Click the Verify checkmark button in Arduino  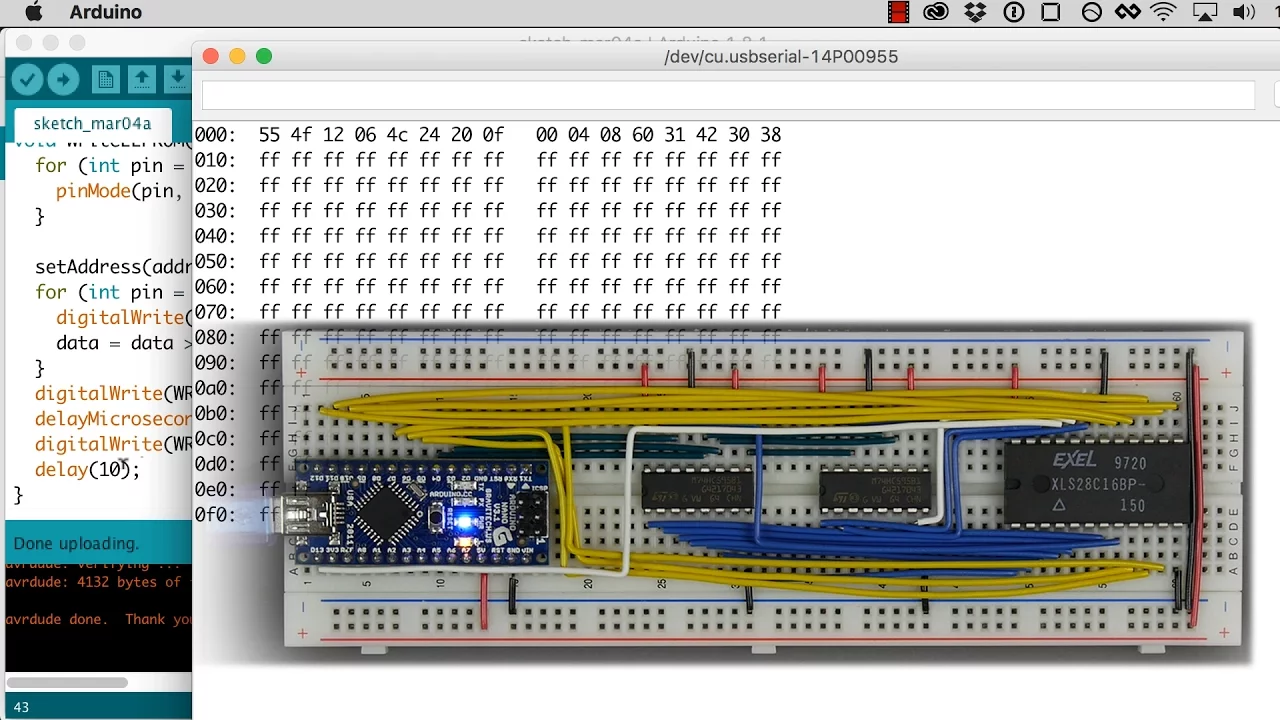click(x=28, y=80)
